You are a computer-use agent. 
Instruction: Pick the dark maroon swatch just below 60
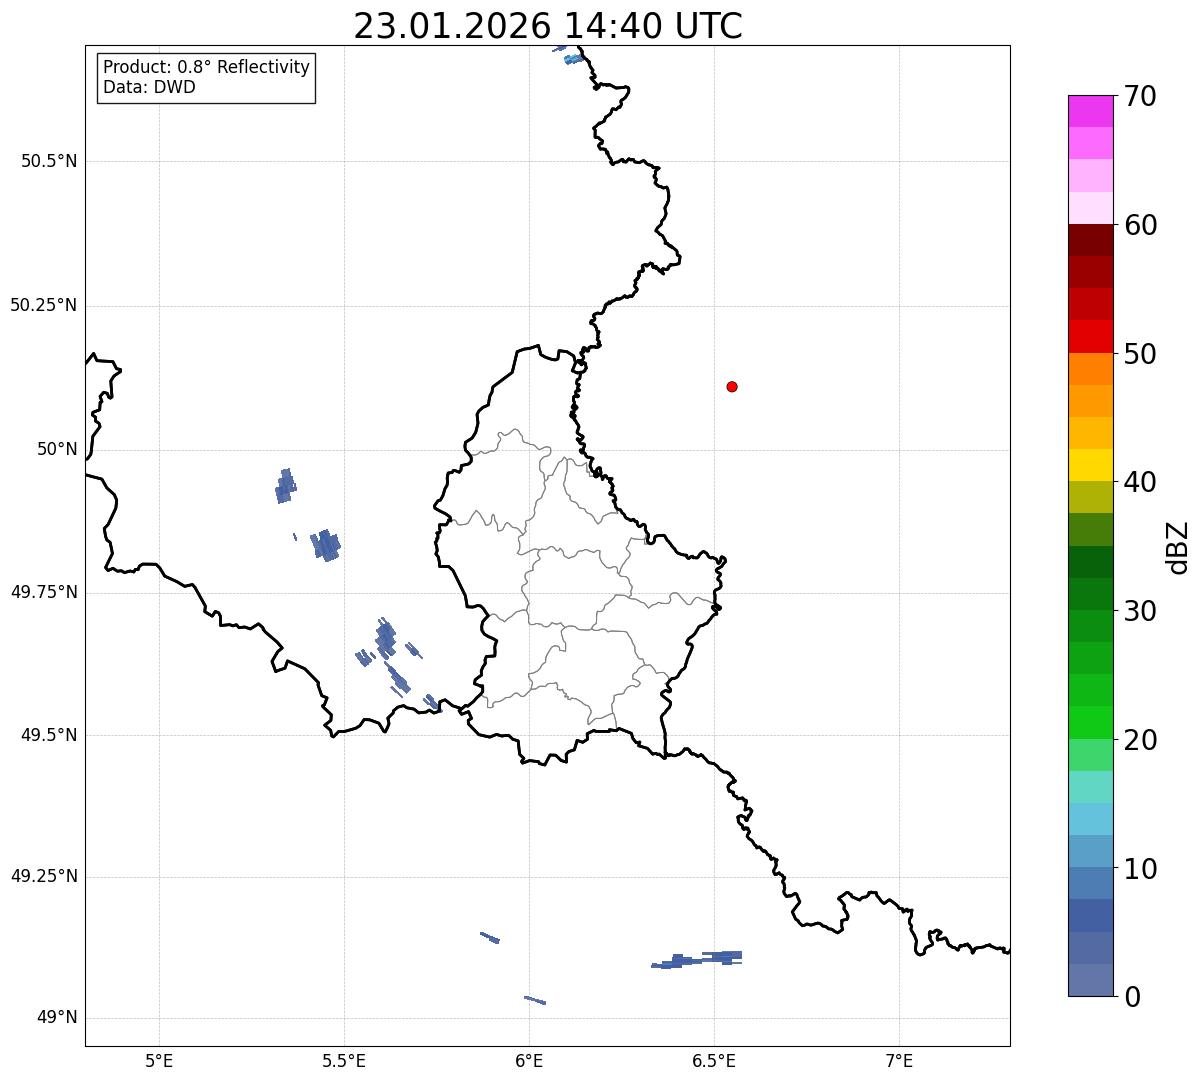pyautogui.click(x=1090, y=240)
